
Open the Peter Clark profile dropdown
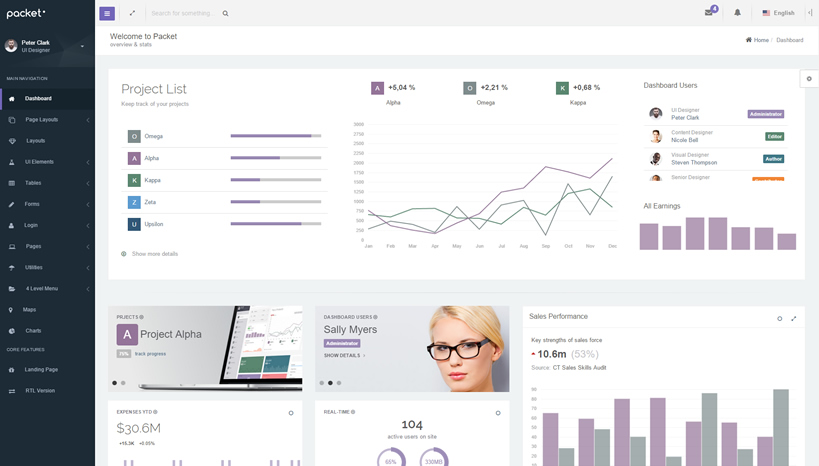tap(82, 46)
